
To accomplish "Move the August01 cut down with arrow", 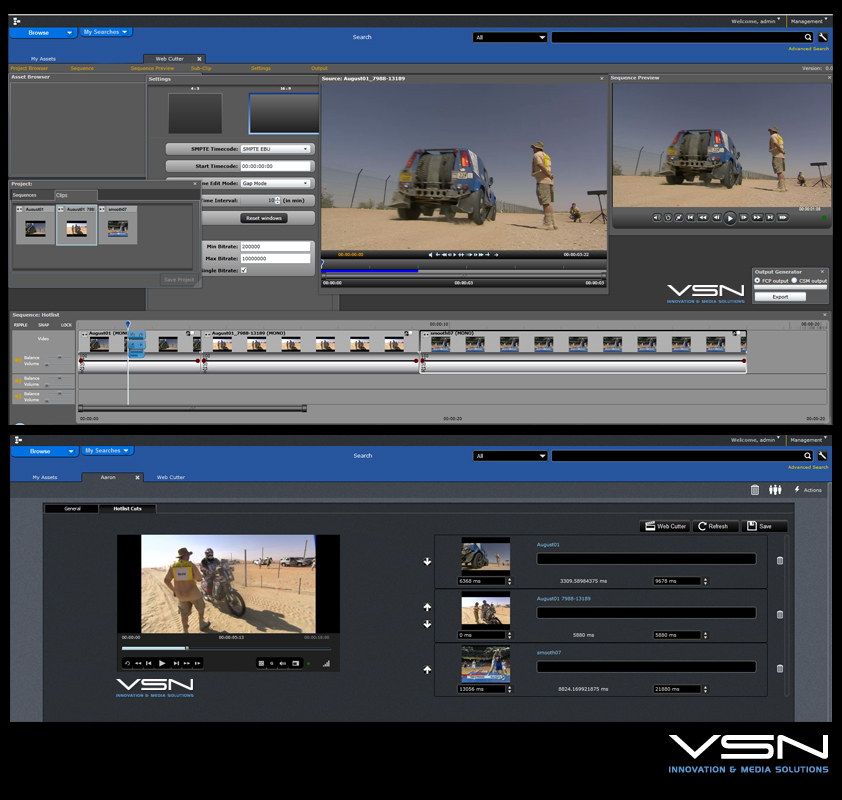I will pos(427,562).
